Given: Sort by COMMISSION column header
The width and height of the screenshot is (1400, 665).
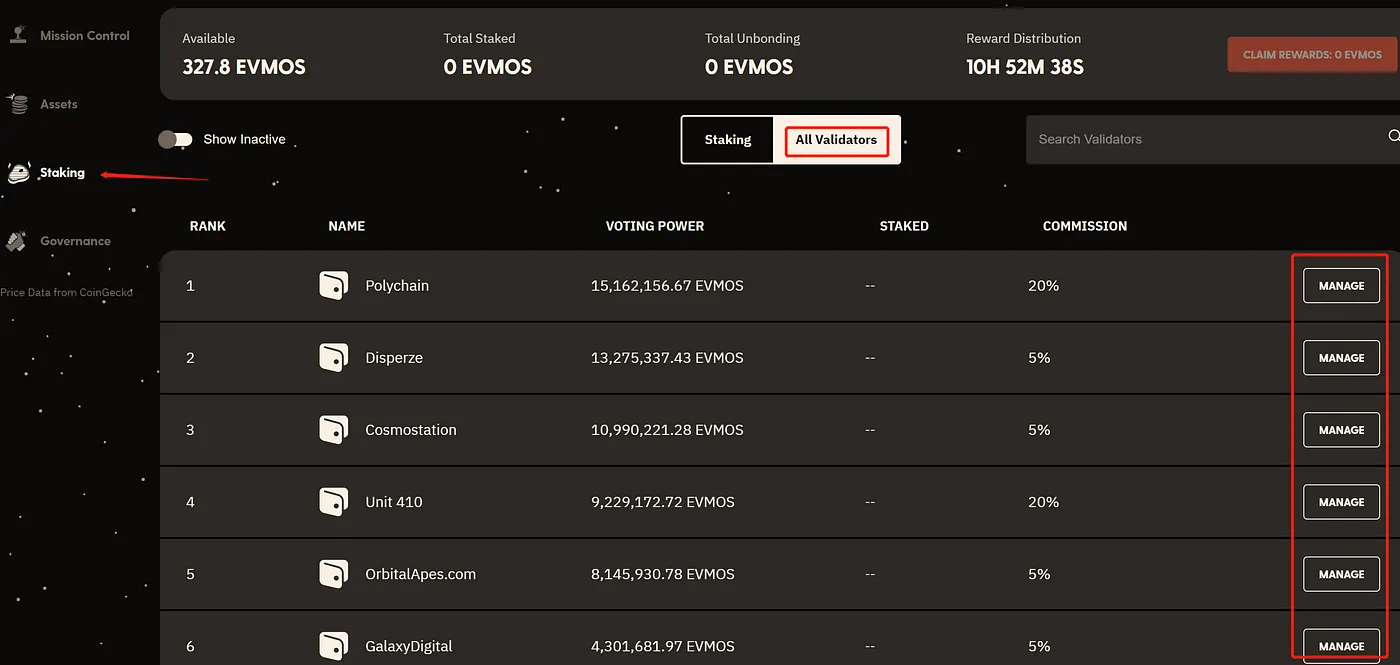Looking at the screenshot, I should coord(1085,226).
